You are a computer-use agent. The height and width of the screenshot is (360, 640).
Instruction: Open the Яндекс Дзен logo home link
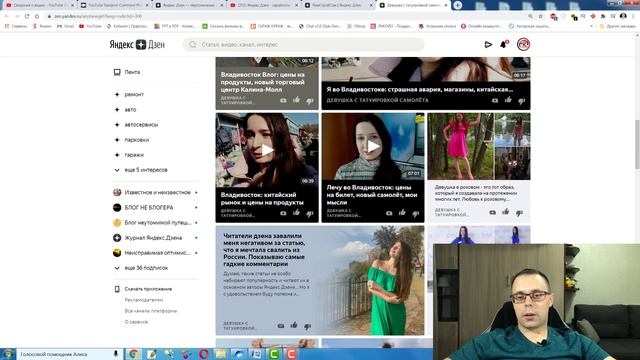[137, 44]
